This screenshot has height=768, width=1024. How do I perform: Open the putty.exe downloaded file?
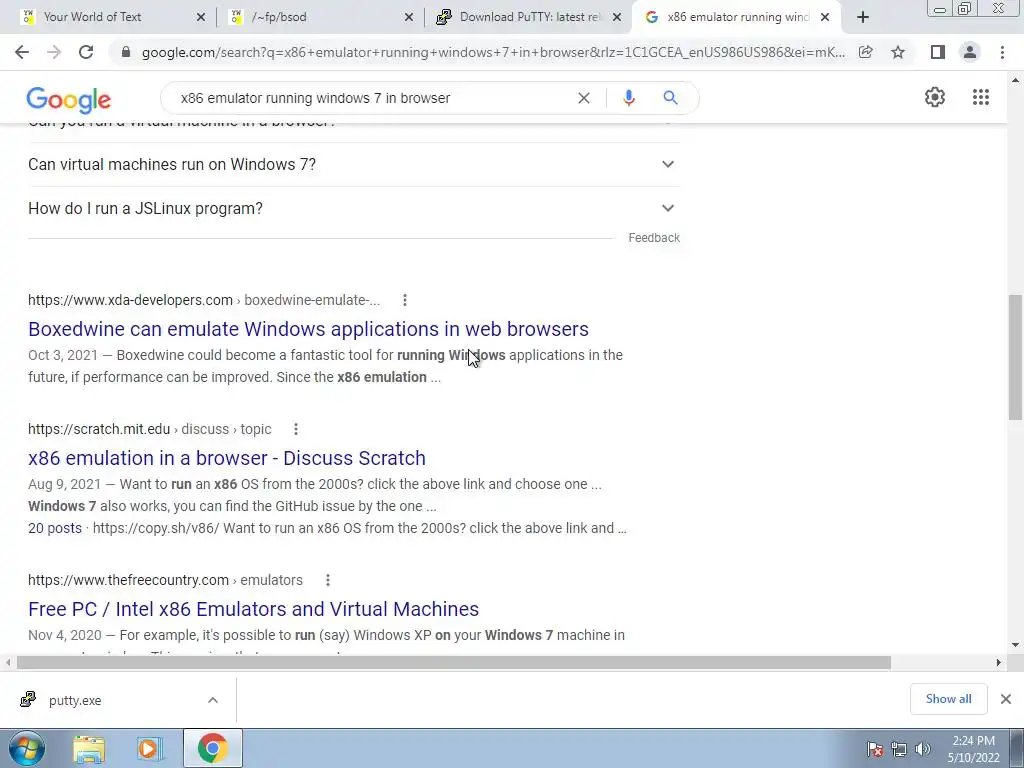click(74, 700)
